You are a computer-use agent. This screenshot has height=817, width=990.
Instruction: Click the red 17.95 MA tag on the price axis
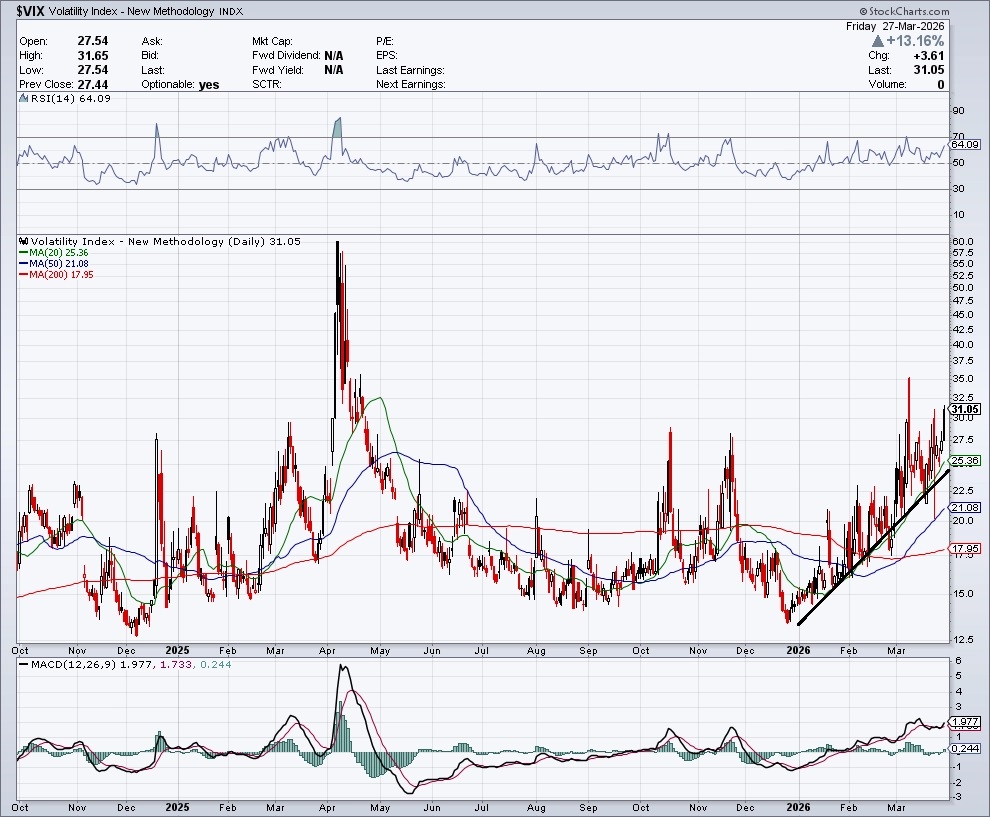pyautogui.click(x=964, y=549)
